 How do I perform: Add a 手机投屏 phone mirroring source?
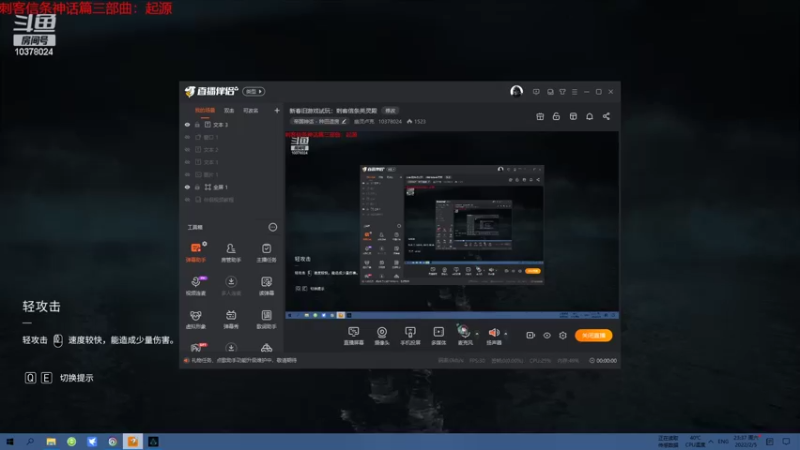point(410,336)
